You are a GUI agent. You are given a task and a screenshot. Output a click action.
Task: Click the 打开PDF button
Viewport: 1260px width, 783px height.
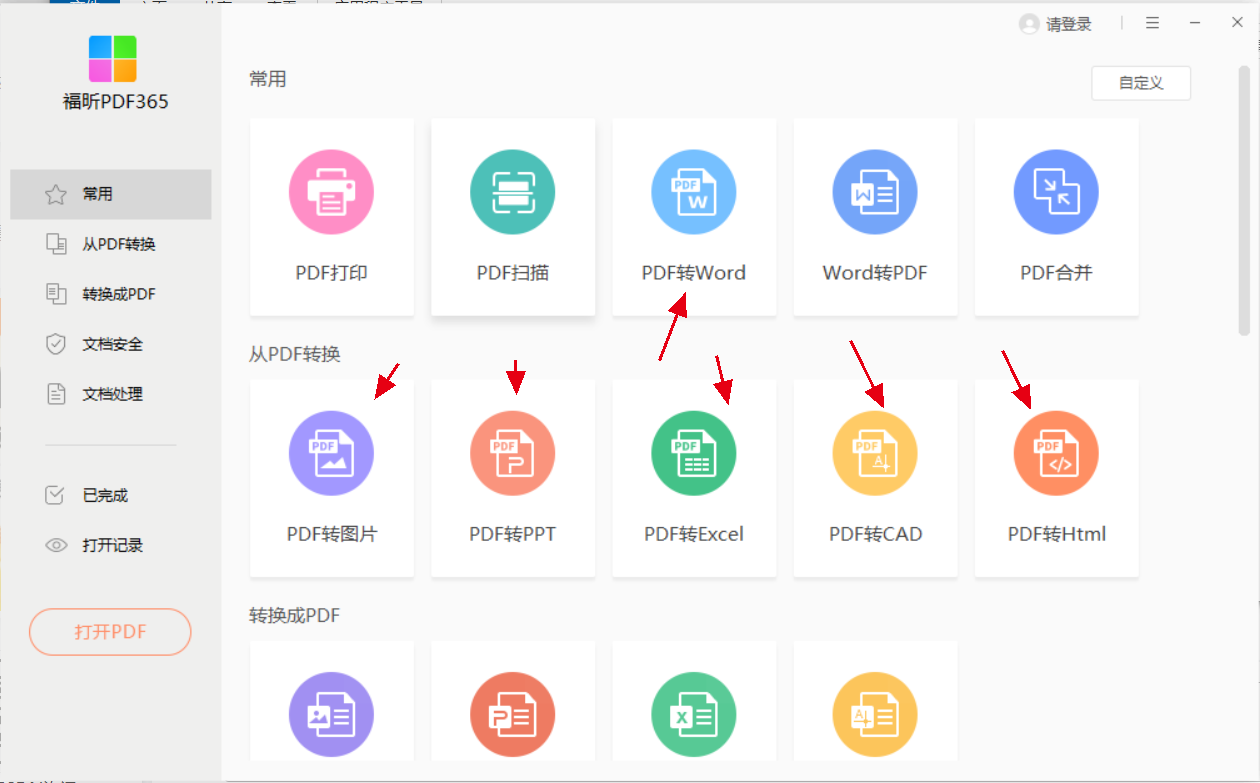tap(110, 632)
